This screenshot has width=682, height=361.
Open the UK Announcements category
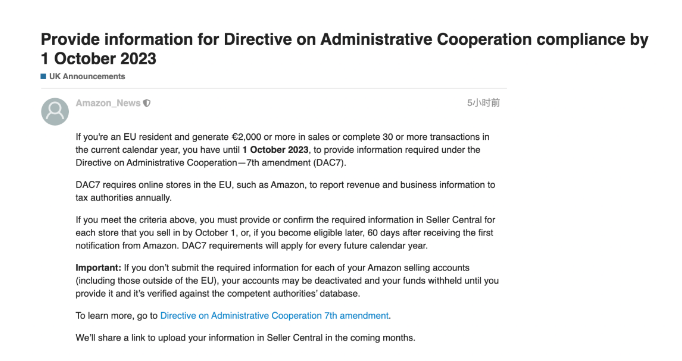click(87, 77)
